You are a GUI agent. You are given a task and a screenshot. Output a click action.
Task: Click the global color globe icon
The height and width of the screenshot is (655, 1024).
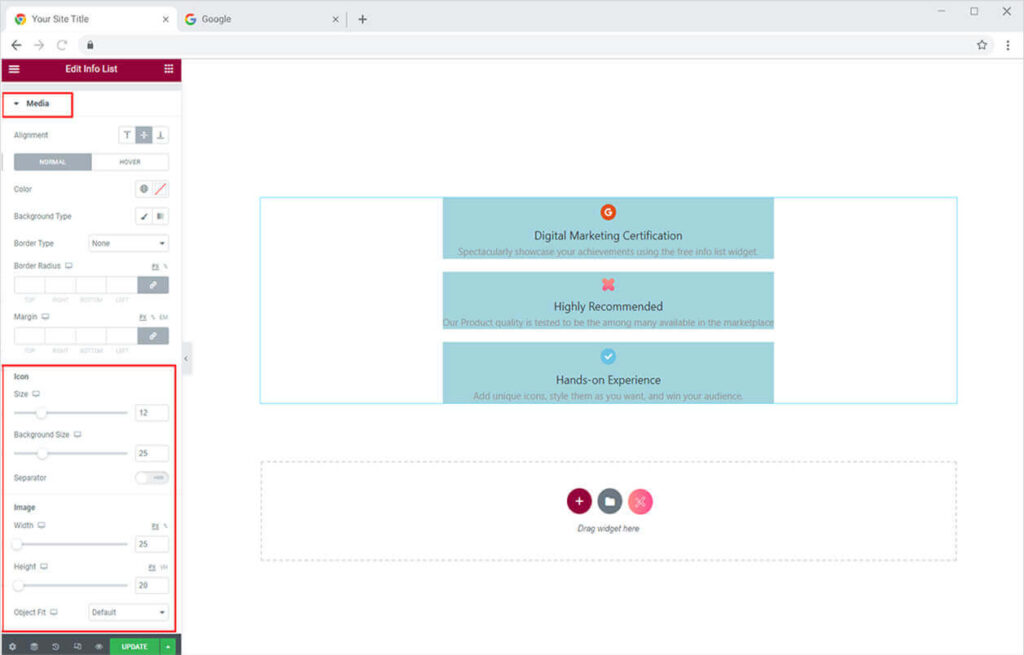point(144,189)
